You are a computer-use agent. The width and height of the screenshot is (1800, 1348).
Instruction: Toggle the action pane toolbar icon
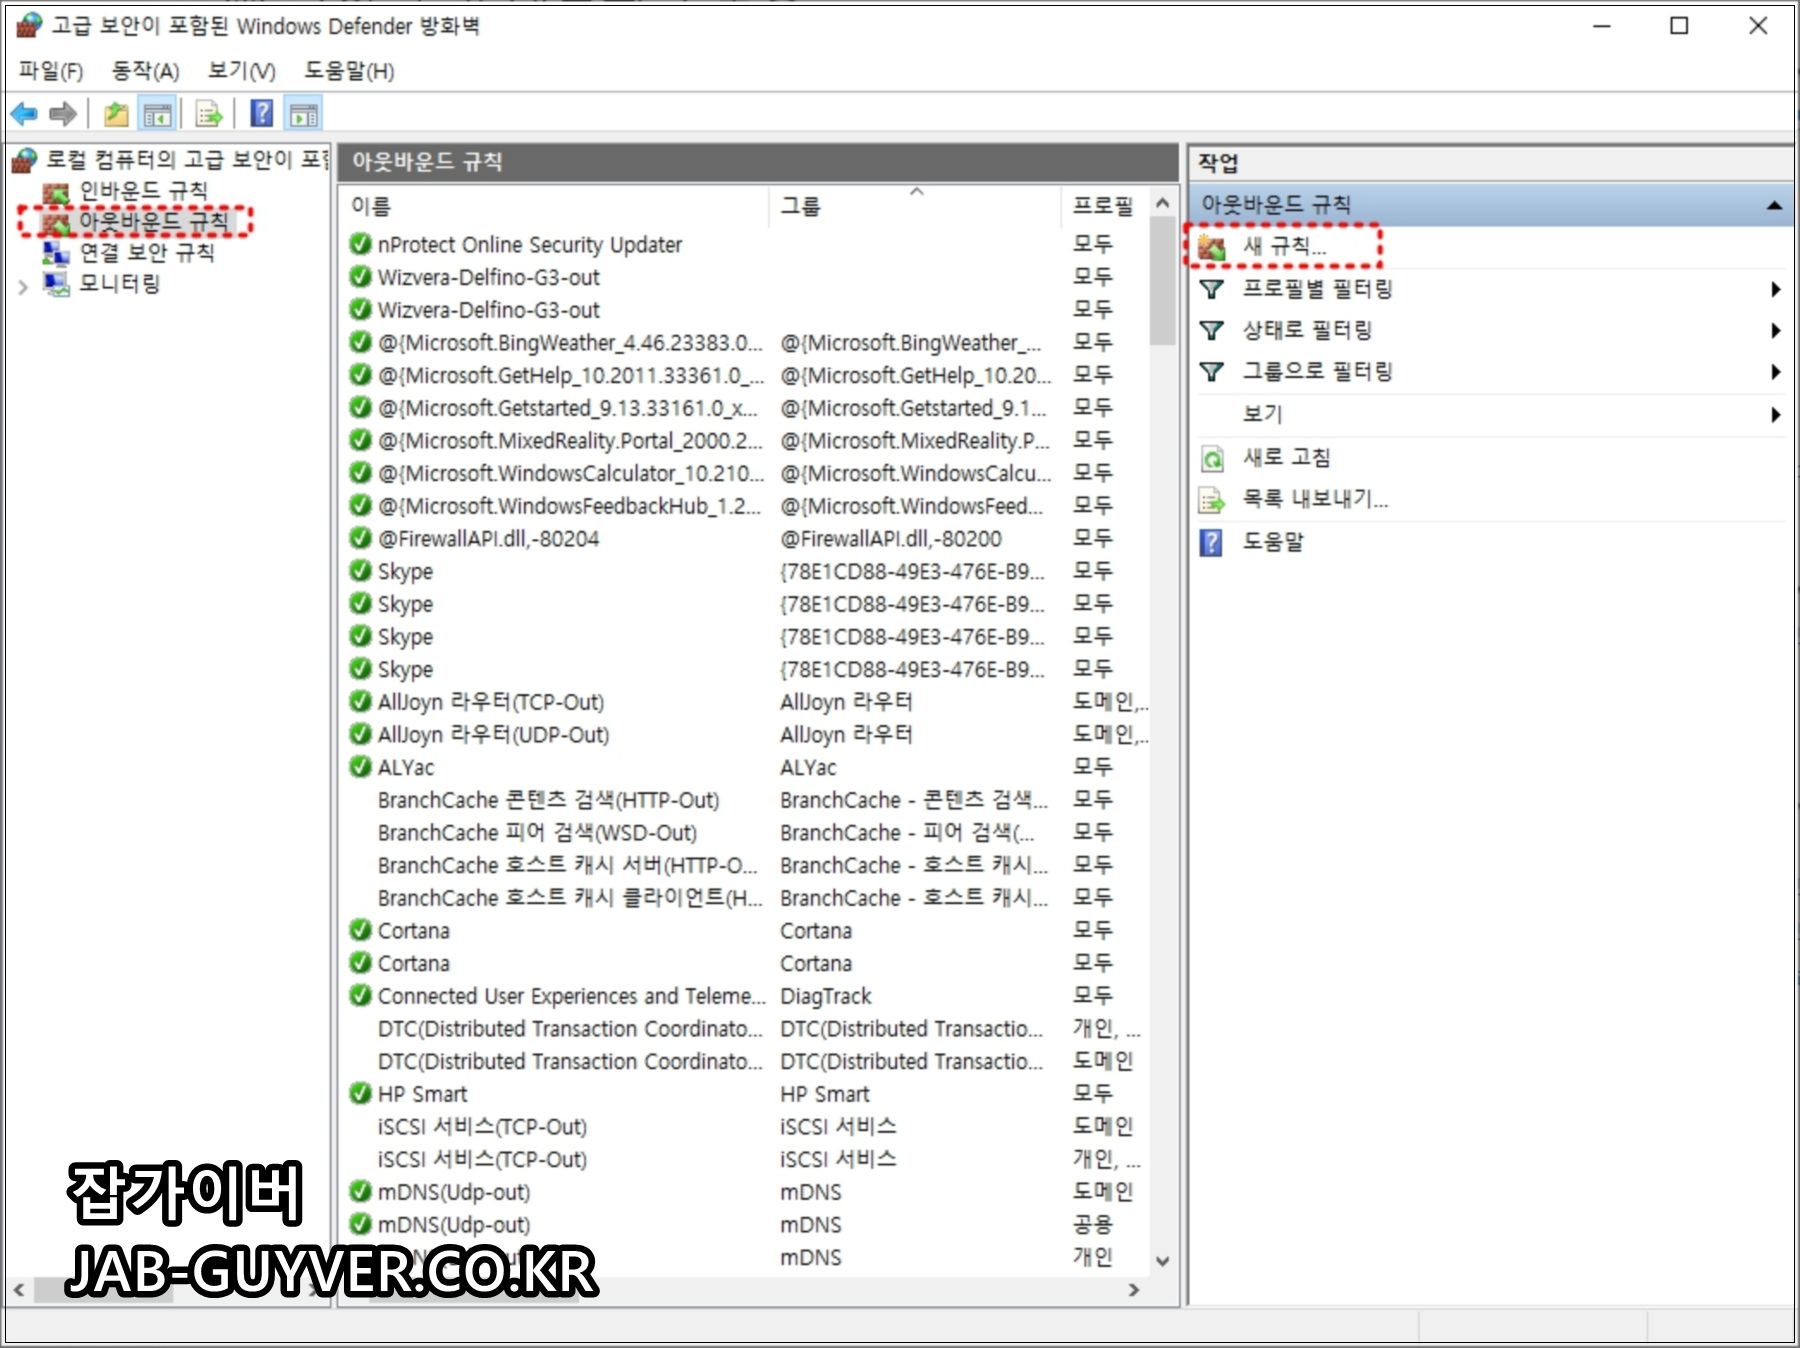click(304, 114)
